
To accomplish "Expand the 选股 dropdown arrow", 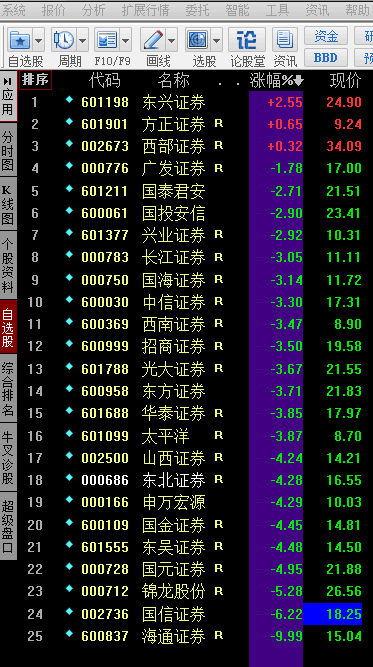I will point(216,41).
